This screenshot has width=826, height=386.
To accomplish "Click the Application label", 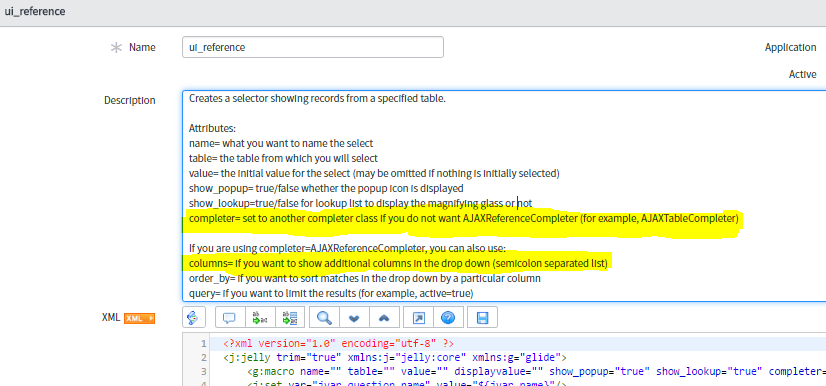I will (x=790, y=47).
